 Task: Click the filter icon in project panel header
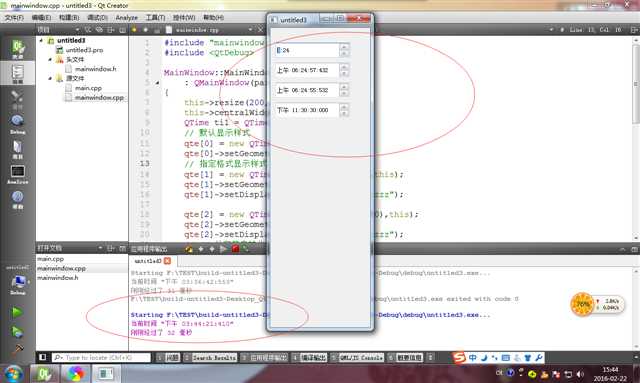(88, 30)
